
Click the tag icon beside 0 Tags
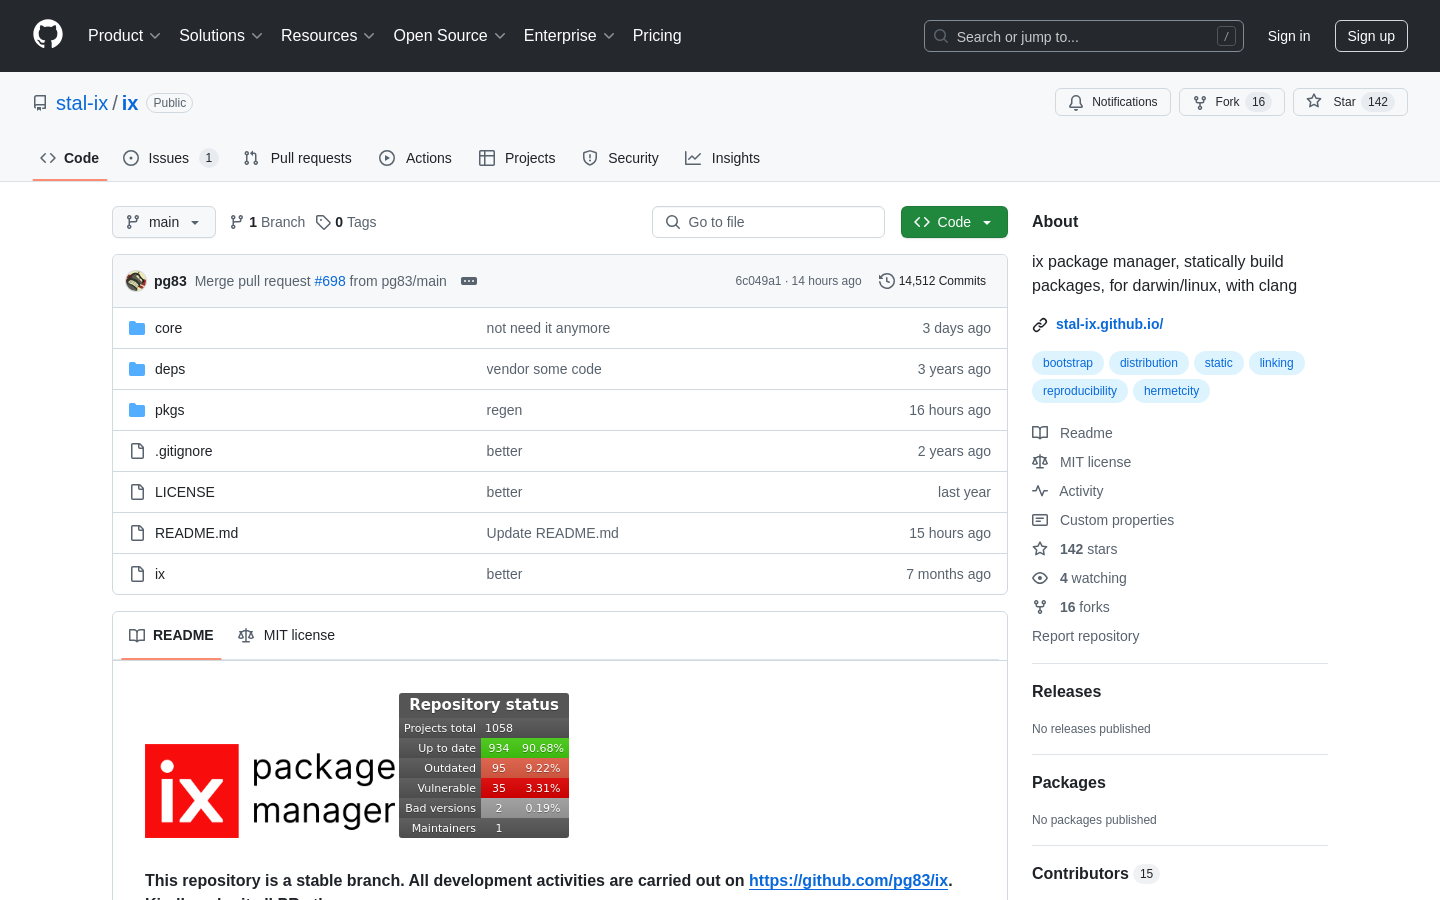click(x=323, y=222)
